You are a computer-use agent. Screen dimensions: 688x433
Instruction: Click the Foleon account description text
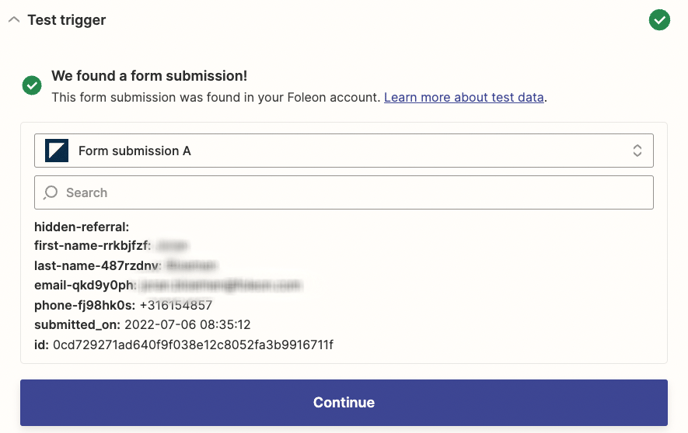215,97
